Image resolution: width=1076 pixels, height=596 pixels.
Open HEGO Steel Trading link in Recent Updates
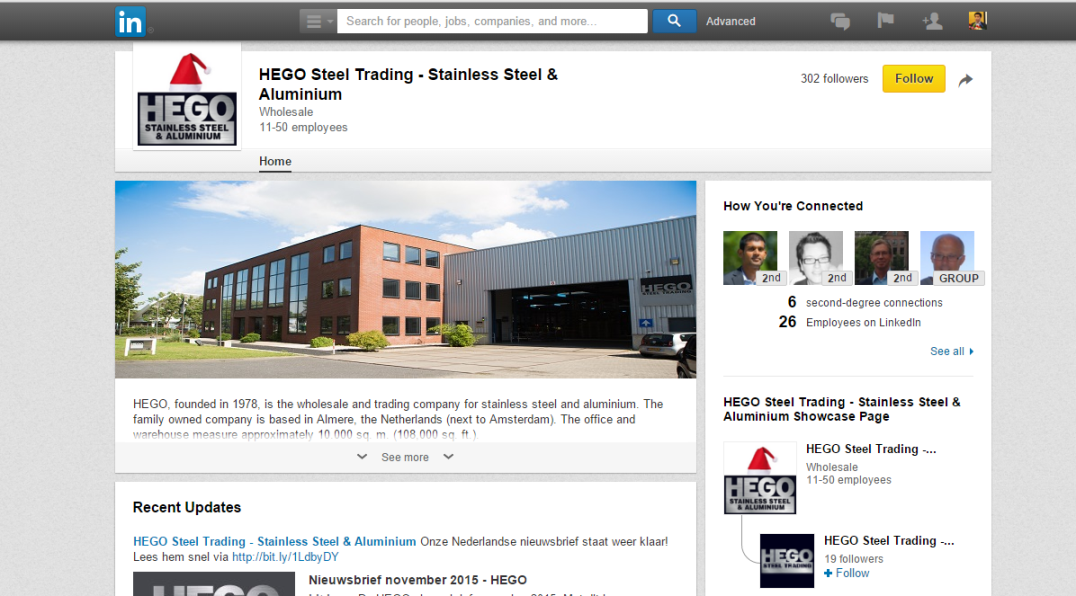(x=274, y=542)
